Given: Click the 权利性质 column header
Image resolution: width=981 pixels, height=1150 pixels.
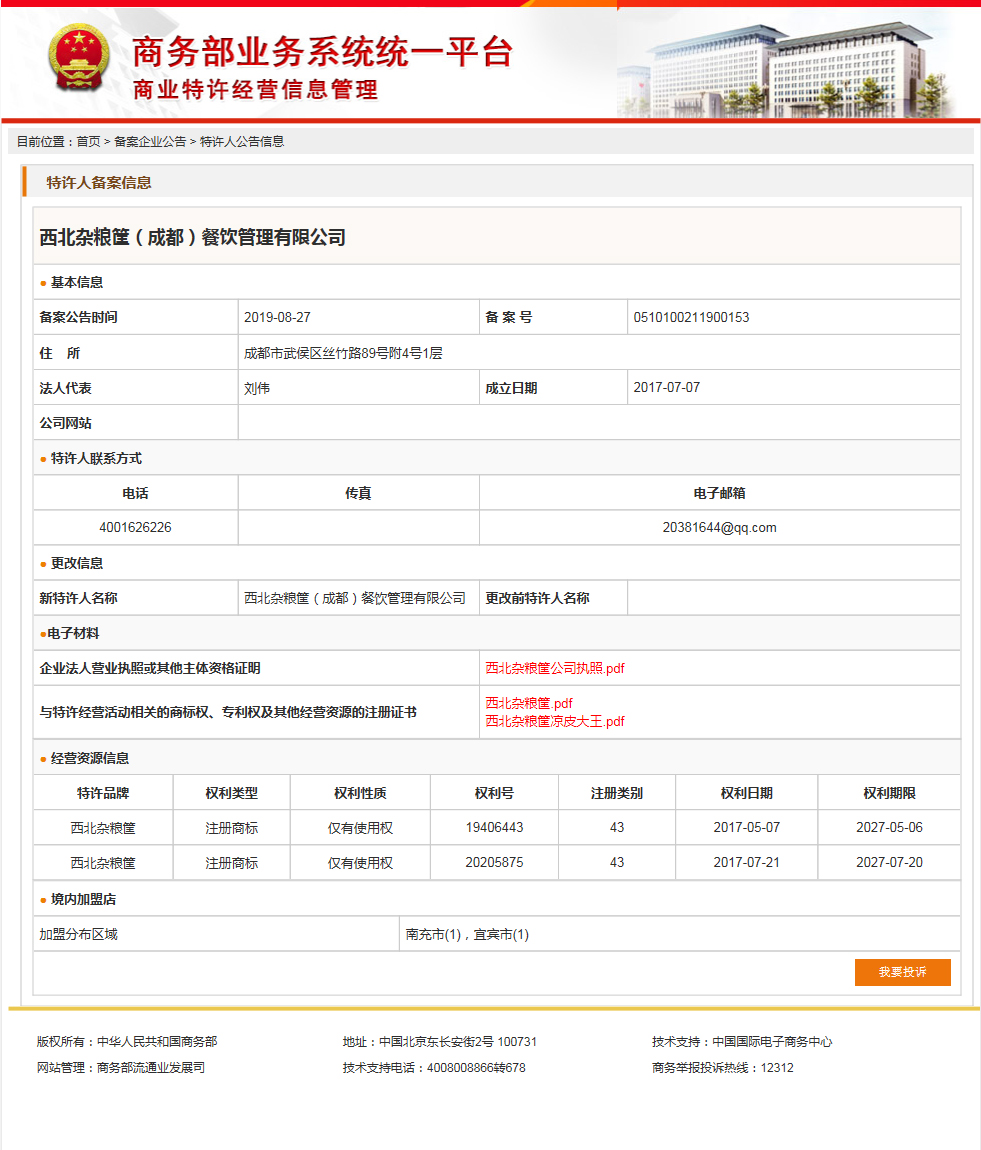Looking at the screenshot, I should point(360,793).
